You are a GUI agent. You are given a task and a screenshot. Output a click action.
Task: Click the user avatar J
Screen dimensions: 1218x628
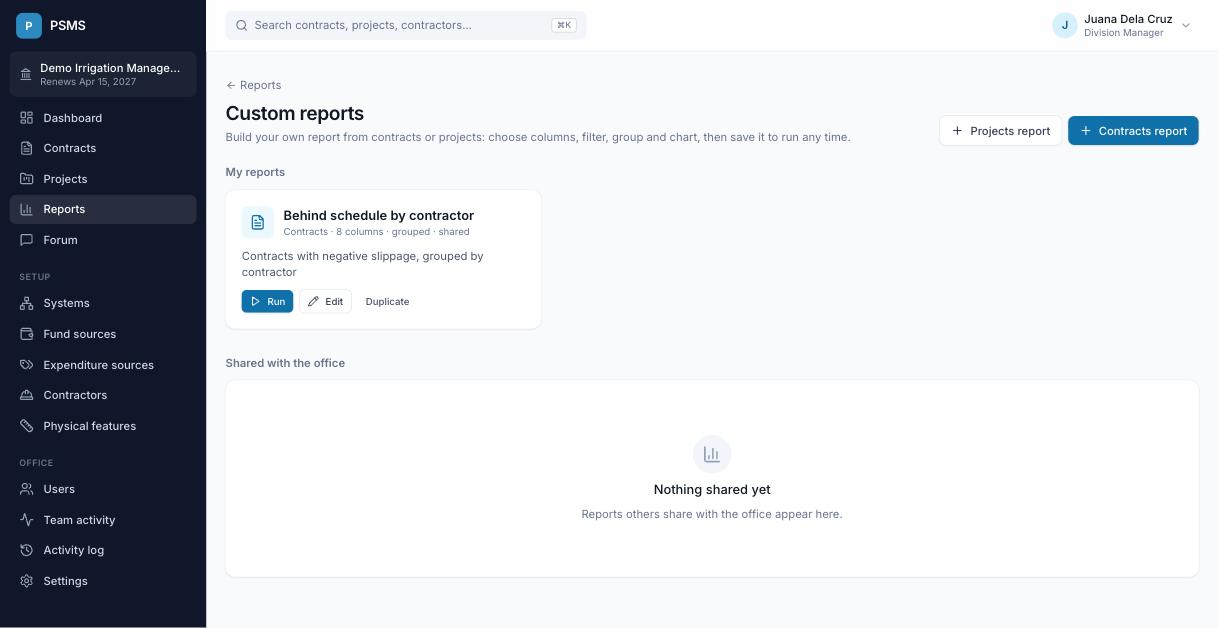click(1064, 25)
